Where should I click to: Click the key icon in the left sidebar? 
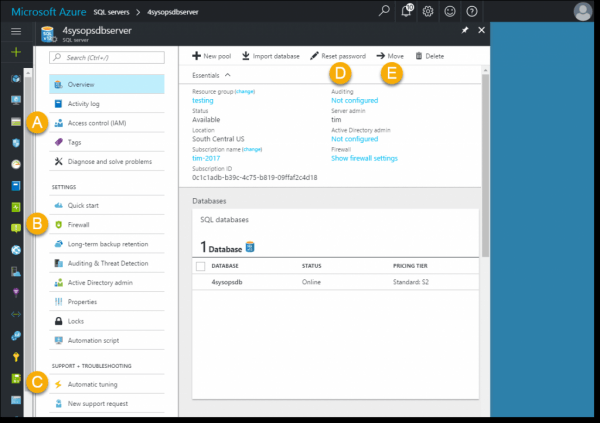pyautogui.click(x=16, y=357)
